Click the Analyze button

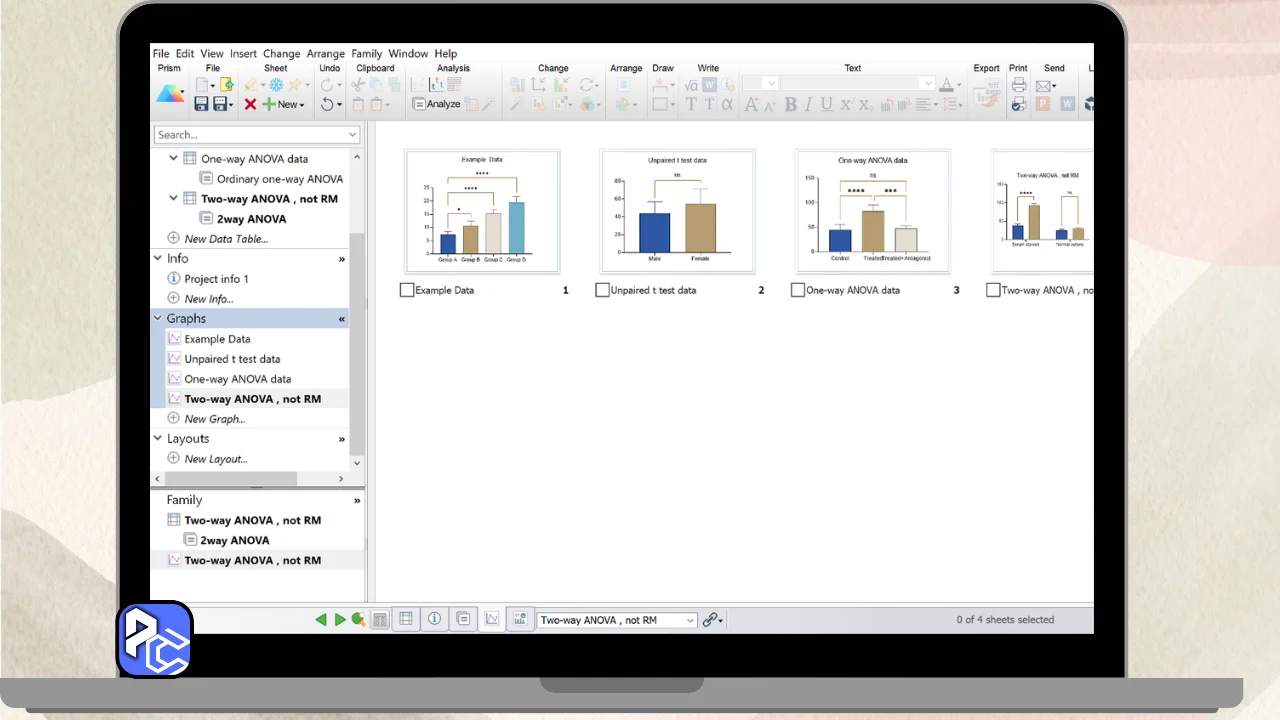coord(436,104)
